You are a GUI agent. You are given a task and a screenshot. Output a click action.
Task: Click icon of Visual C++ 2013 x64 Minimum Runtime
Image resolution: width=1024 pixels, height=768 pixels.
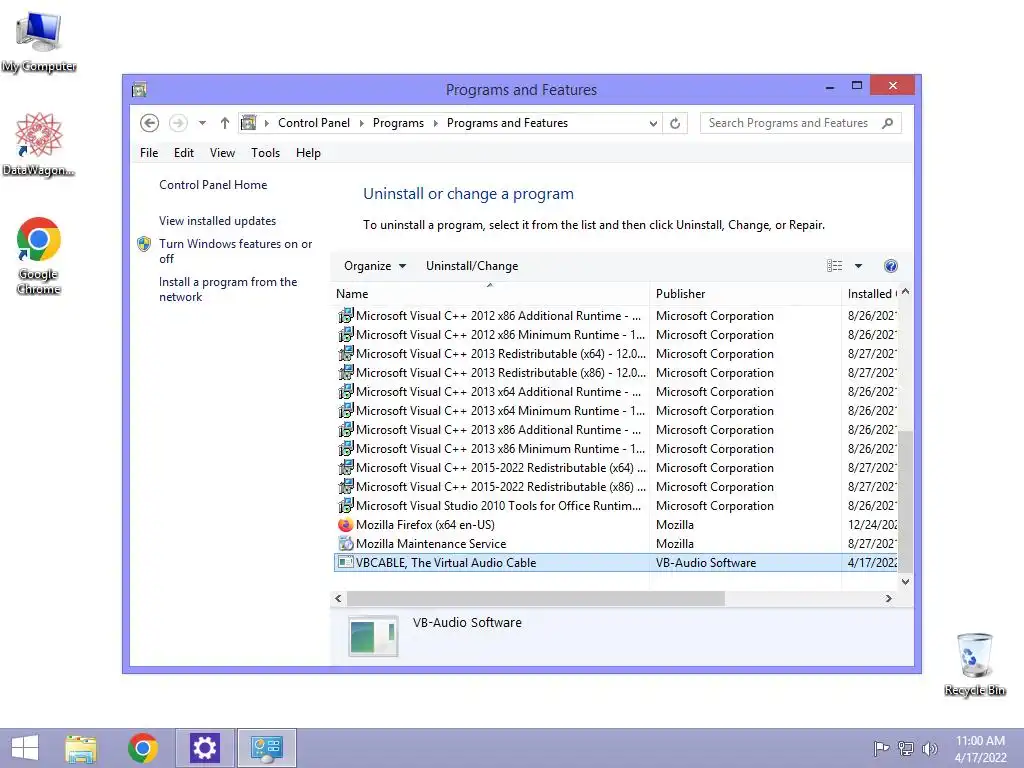point(345,410)
